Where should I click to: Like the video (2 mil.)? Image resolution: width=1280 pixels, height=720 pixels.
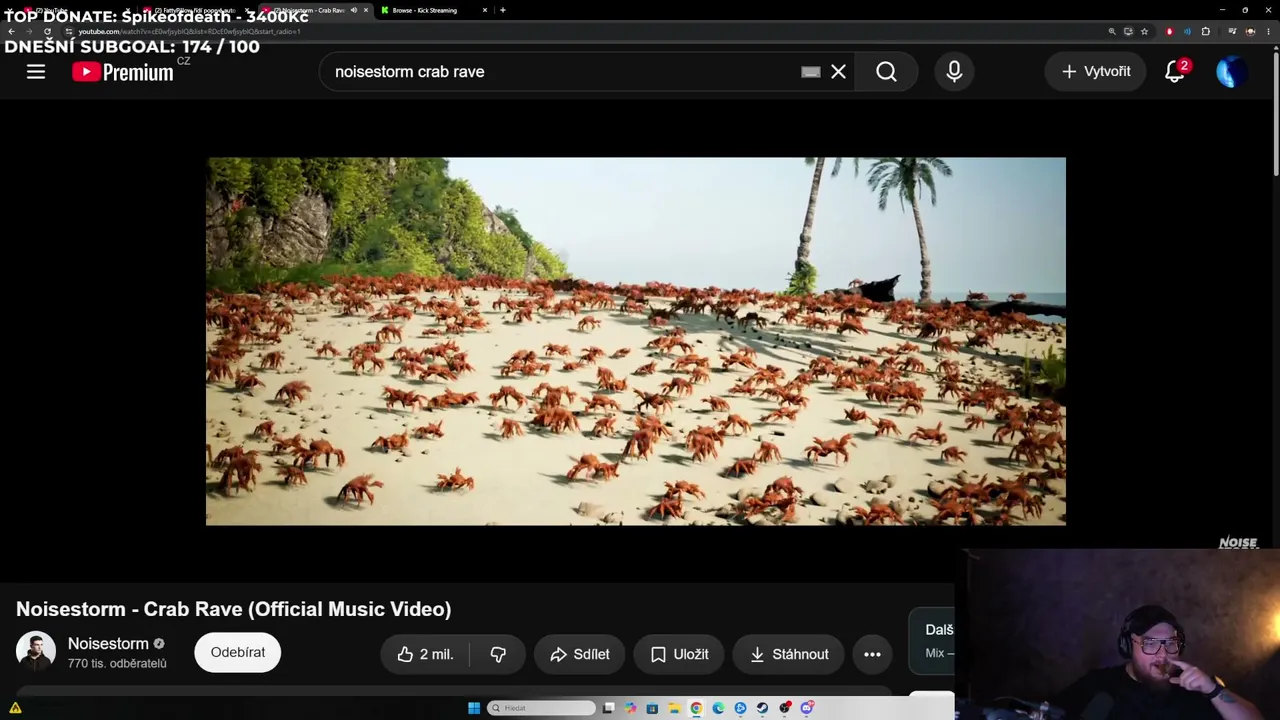(x=425, y=654)
